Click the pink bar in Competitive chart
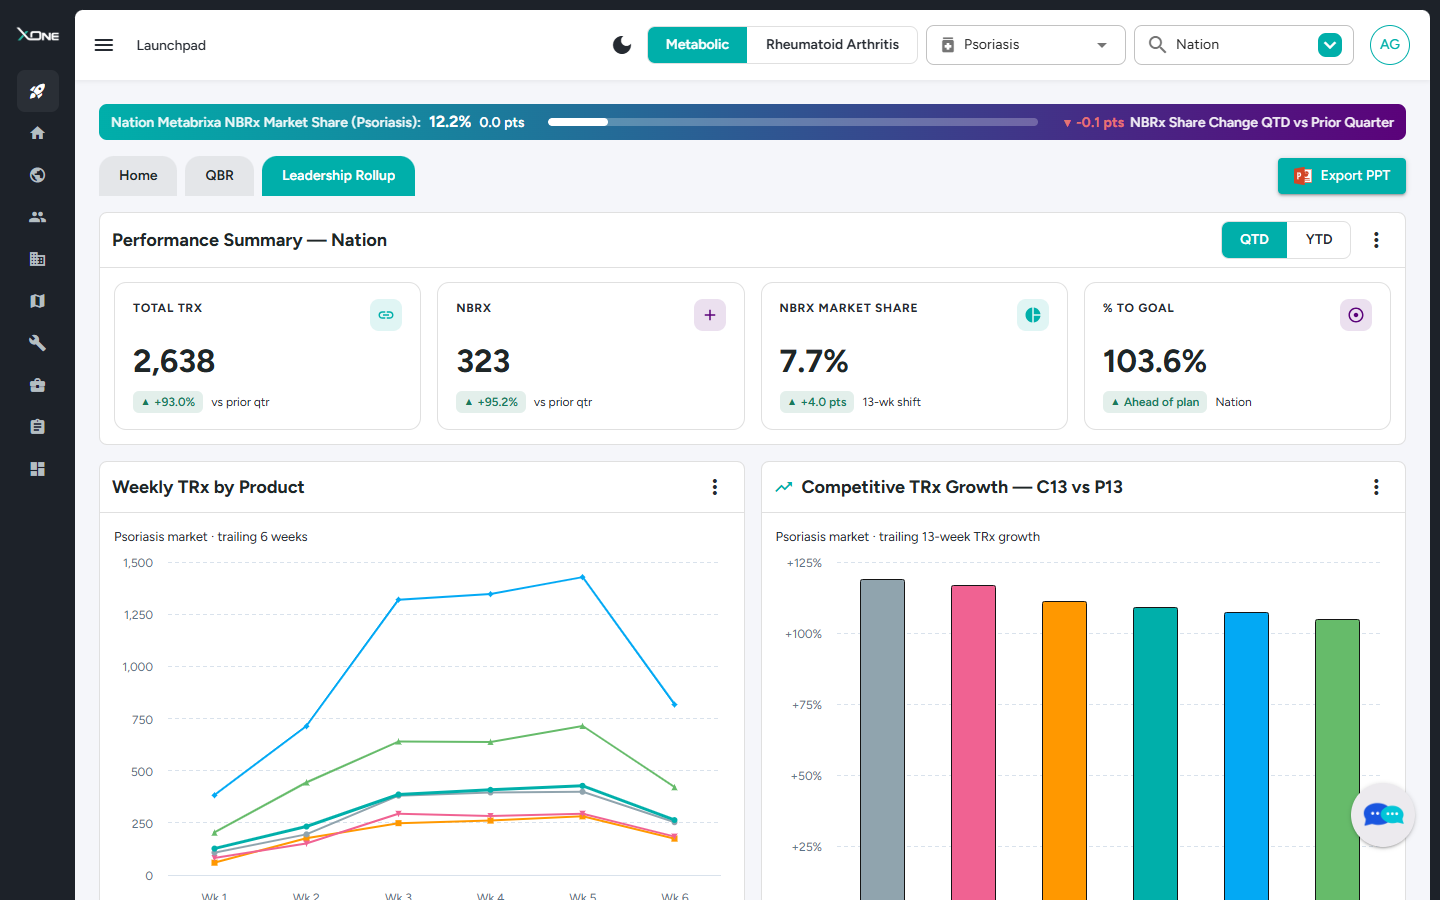The image size is (1440, 900). click(973, 743)
